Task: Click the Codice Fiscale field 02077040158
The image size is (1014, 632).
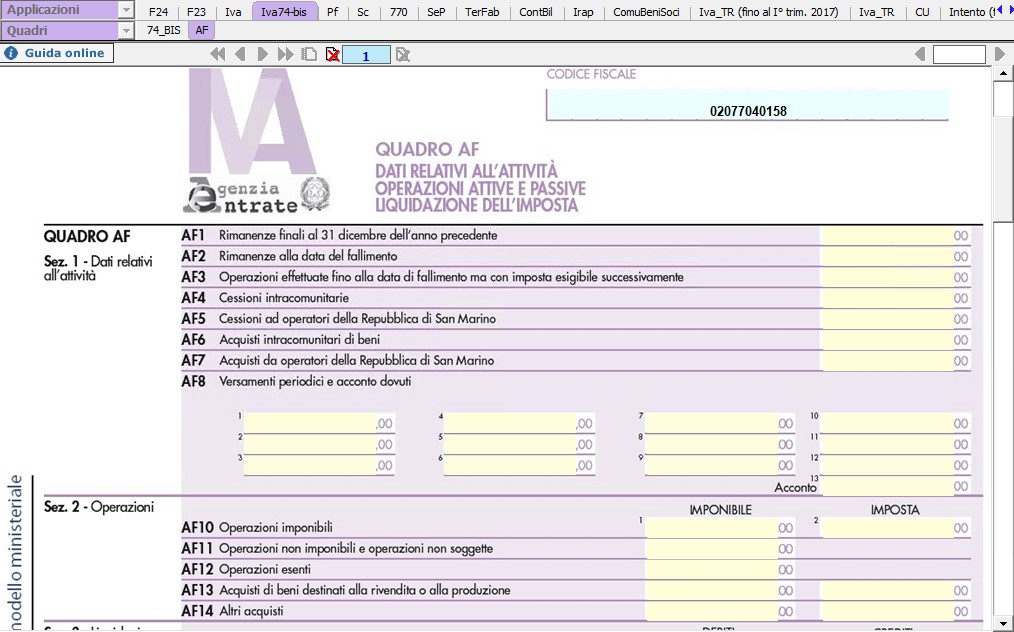Action: [748, 105]
